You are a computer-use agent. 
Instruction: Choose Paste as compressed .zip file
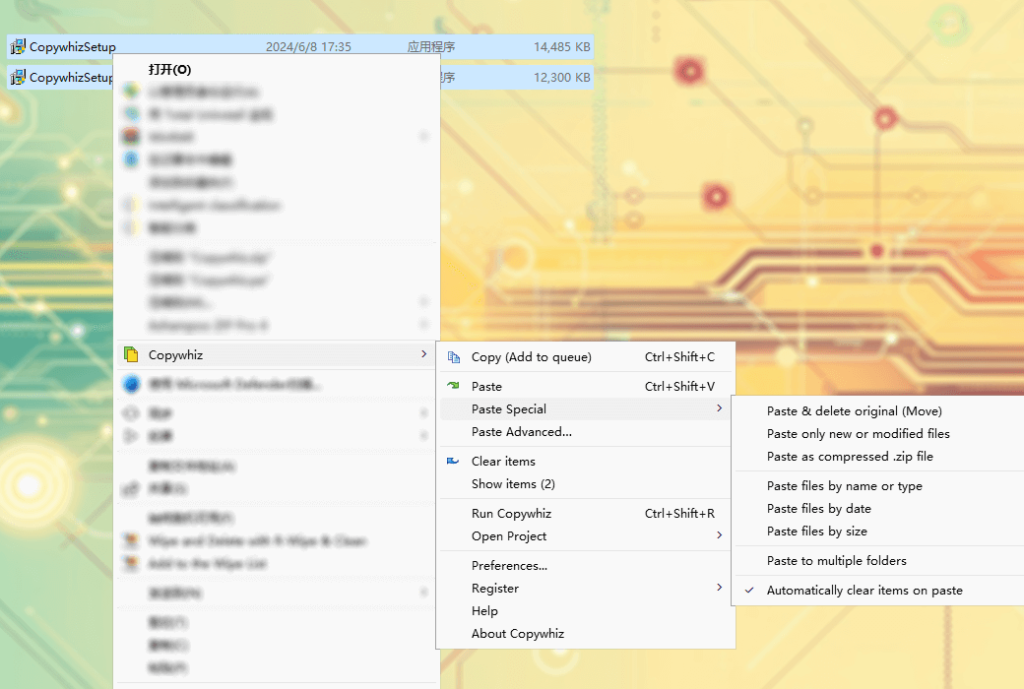tap(879, 457)
